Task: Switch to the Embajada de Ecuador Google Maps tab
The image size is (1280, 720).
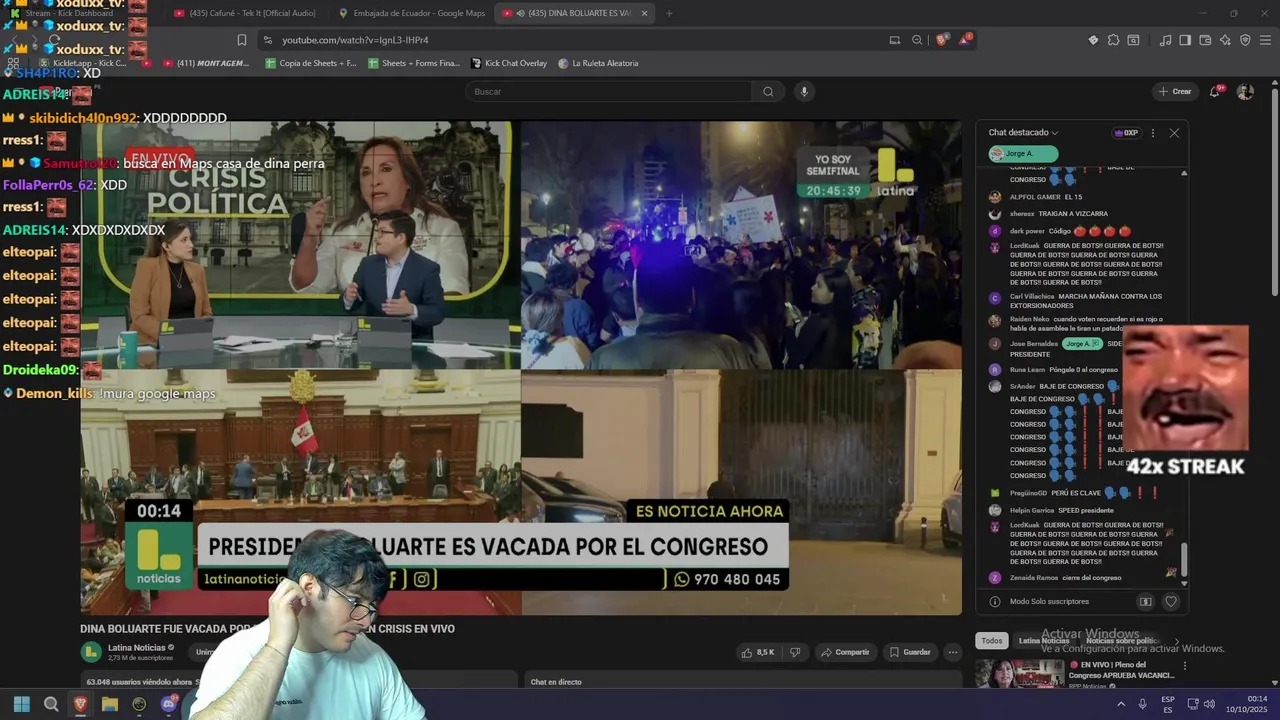Action: 412,13
